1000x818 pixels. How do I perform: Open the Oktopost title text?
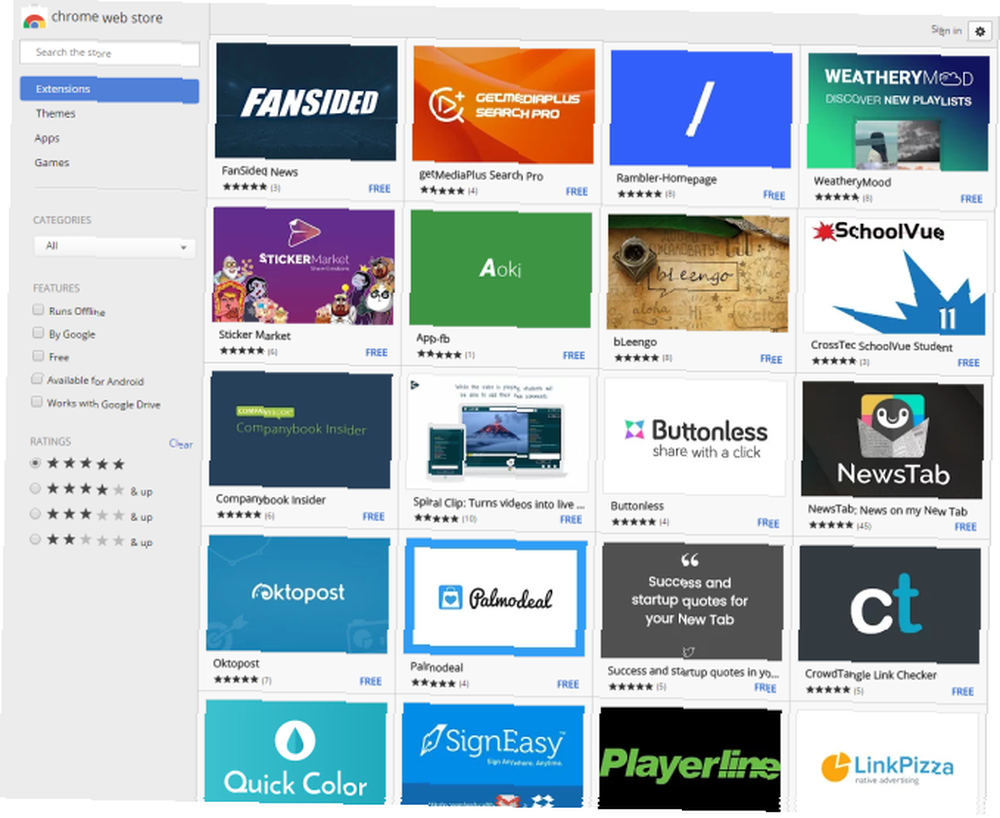(x=236, y=663)
